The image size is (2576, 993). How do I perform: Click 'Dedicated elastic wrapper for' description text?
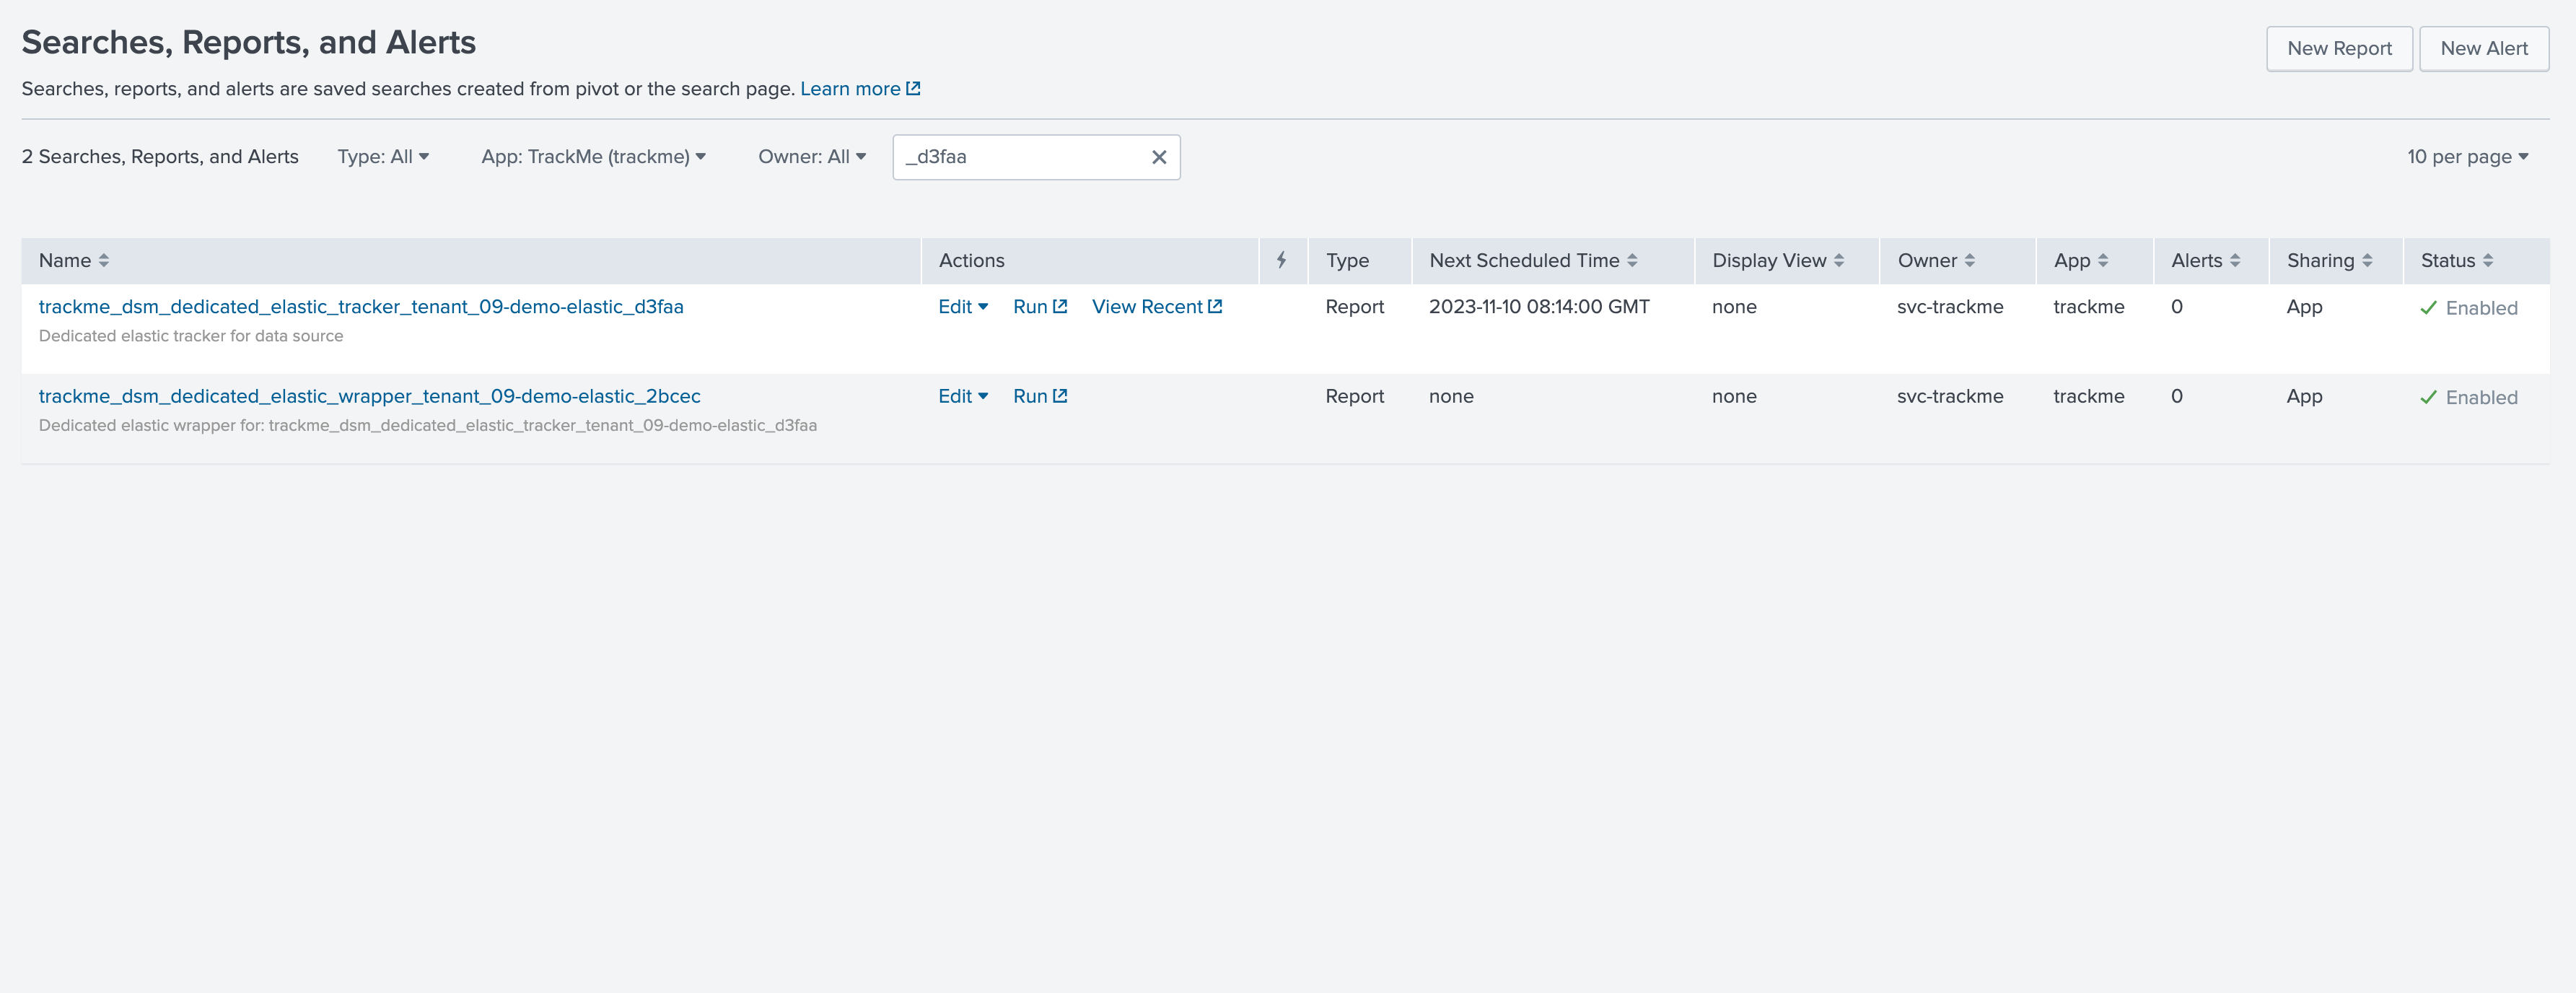[x=428, y=426]
